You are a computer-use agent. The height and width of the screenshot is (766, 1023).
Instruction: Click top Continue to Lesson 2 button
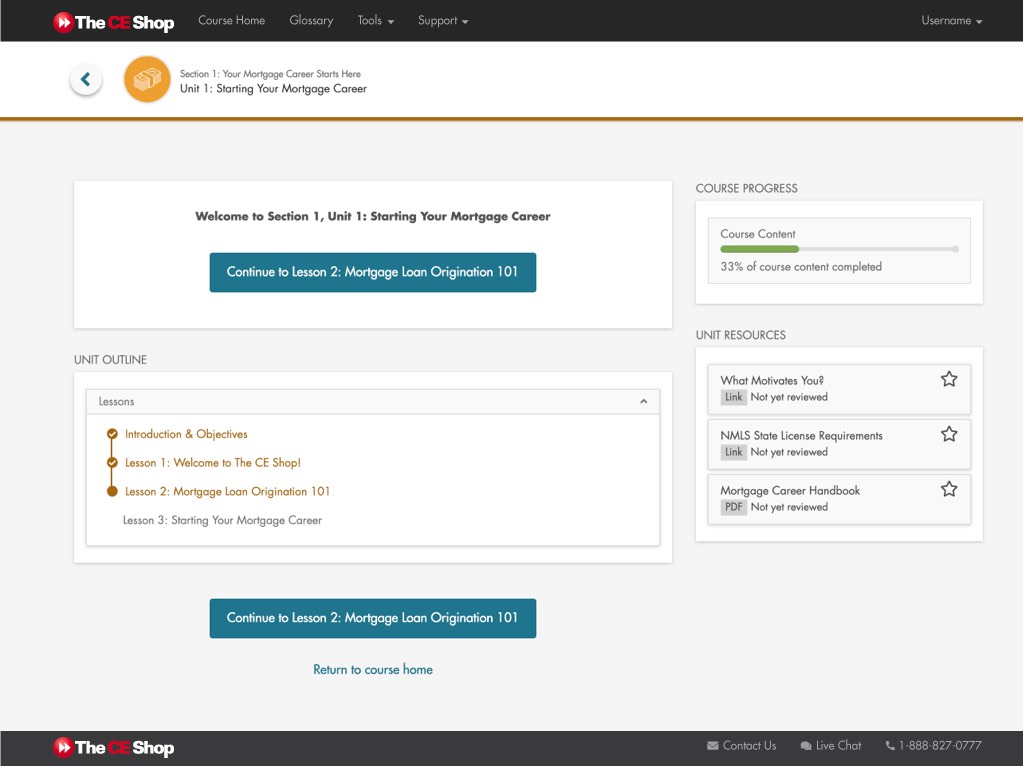[x=373, y=272]
